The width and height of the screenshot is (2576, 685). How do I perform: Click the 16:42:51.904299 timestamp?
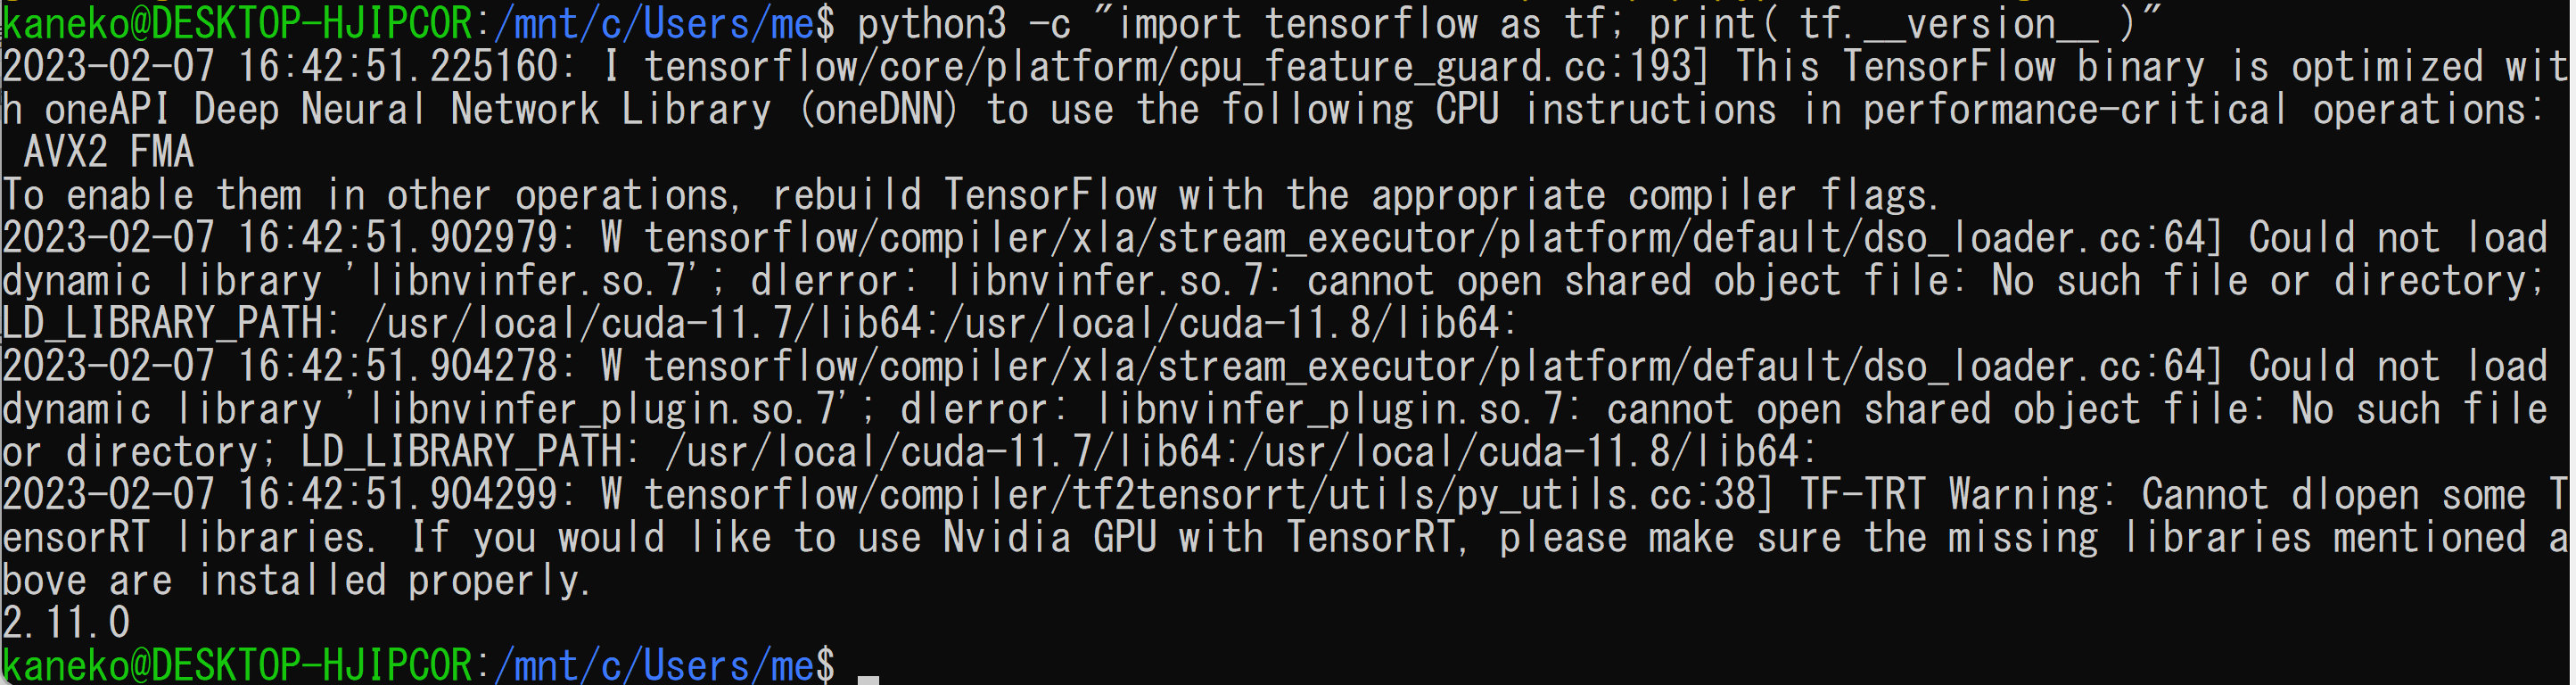[397, 495]
